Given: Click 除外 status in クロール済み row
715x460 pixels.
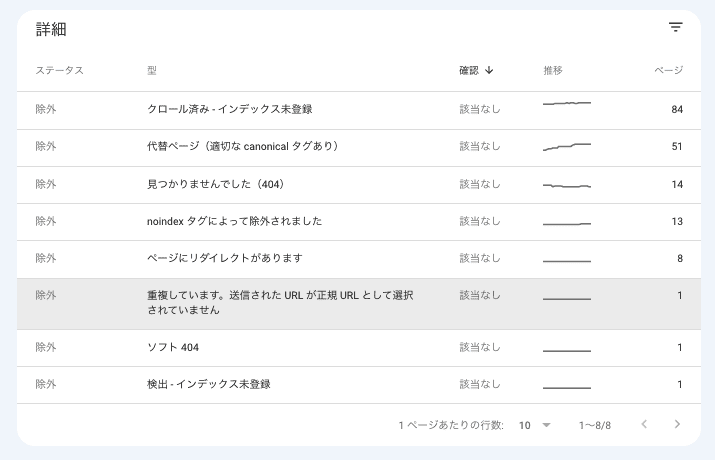Looking at the screenshot, I should pyautogui.click(x=46, y=109).
